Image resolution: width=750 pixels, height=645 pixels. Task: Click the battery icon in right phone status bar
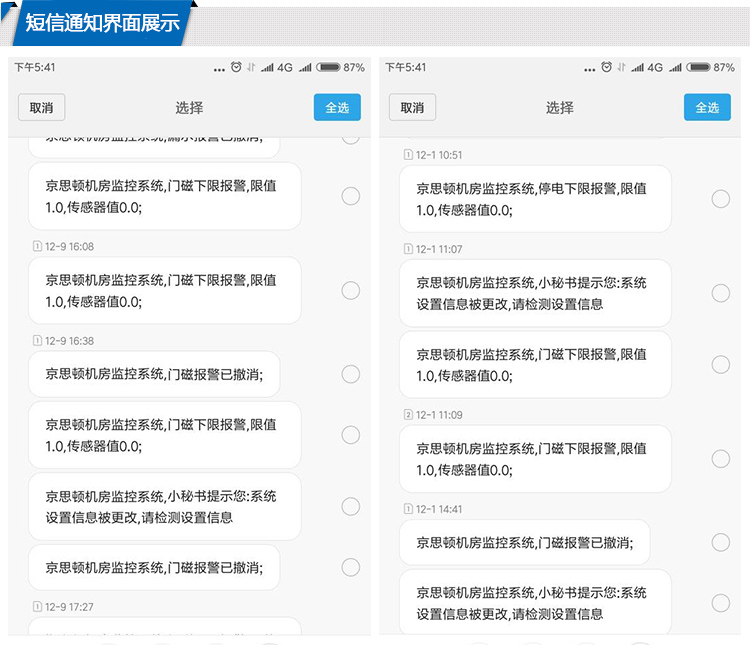pos(698,68)
